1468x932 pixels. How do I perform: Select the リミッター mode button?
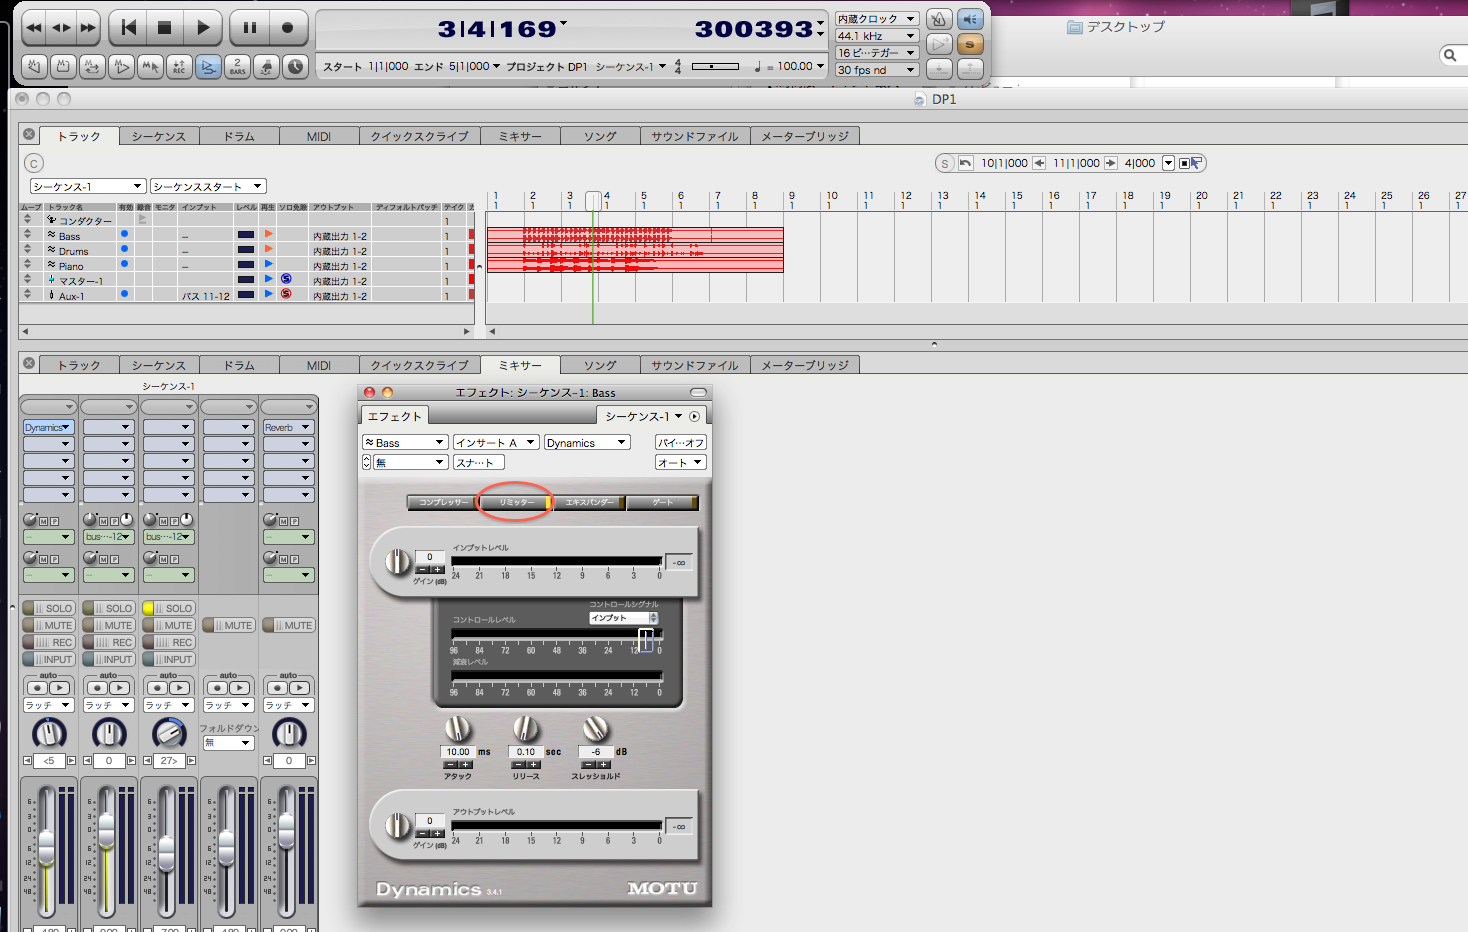tap(516, 502)
